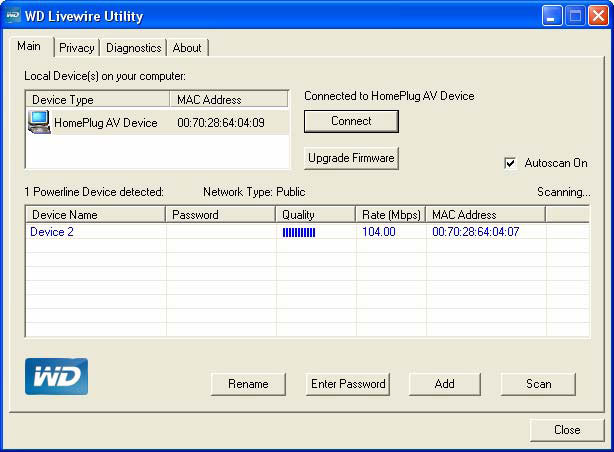
Task: Click the Close button at bottom
Action: click(x=567, y=430)
